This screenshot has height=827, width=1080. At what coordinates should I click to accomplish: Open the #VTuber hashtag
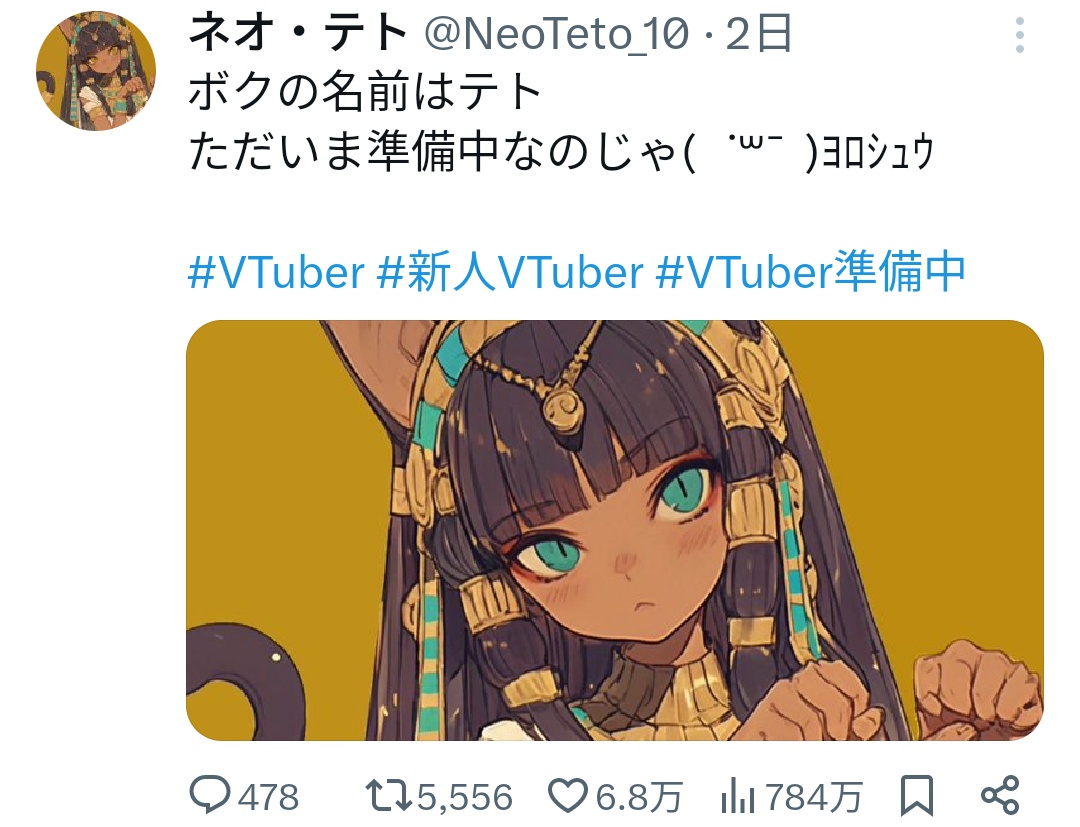pyautogui.click(x=276, y=273)
